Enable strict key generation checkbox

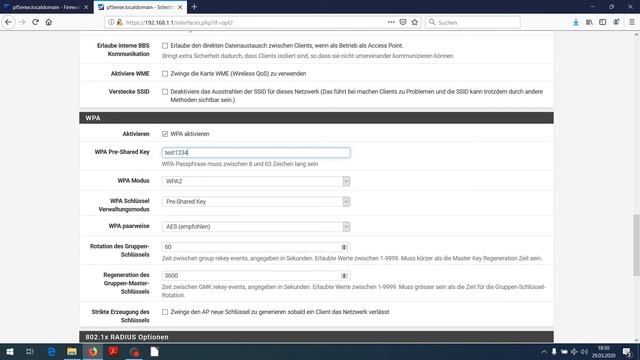click(x=165, y=312)
